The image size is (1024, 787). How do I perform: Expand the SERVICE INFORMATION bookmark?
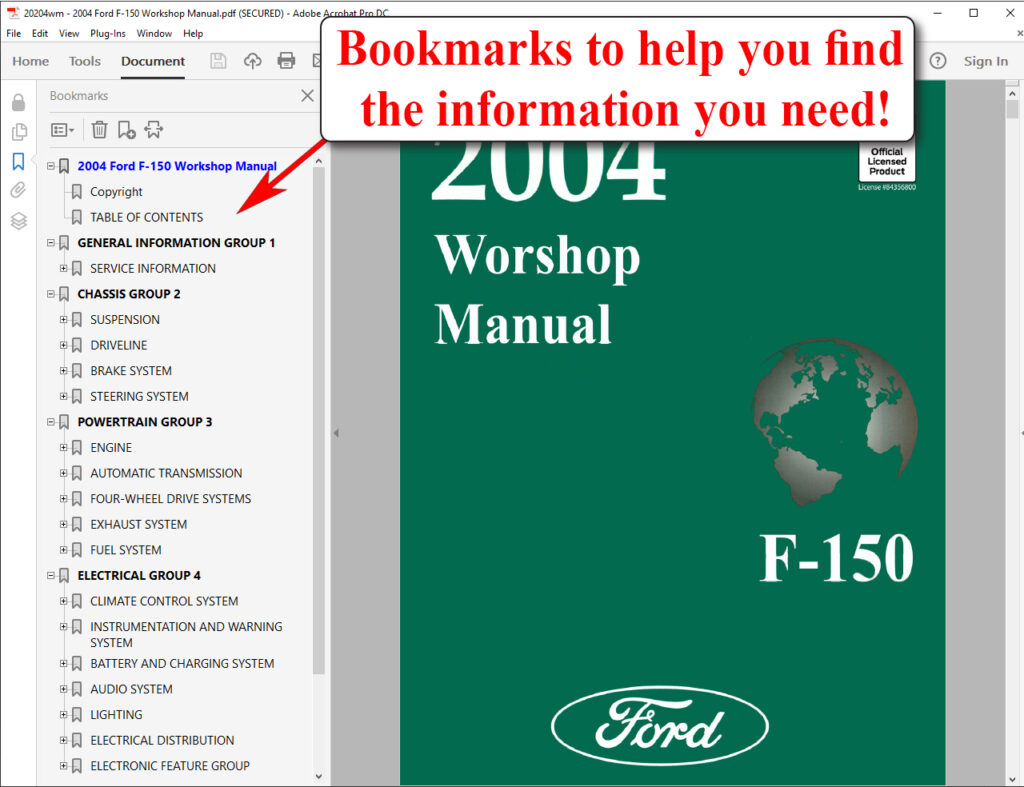point(63,268)
